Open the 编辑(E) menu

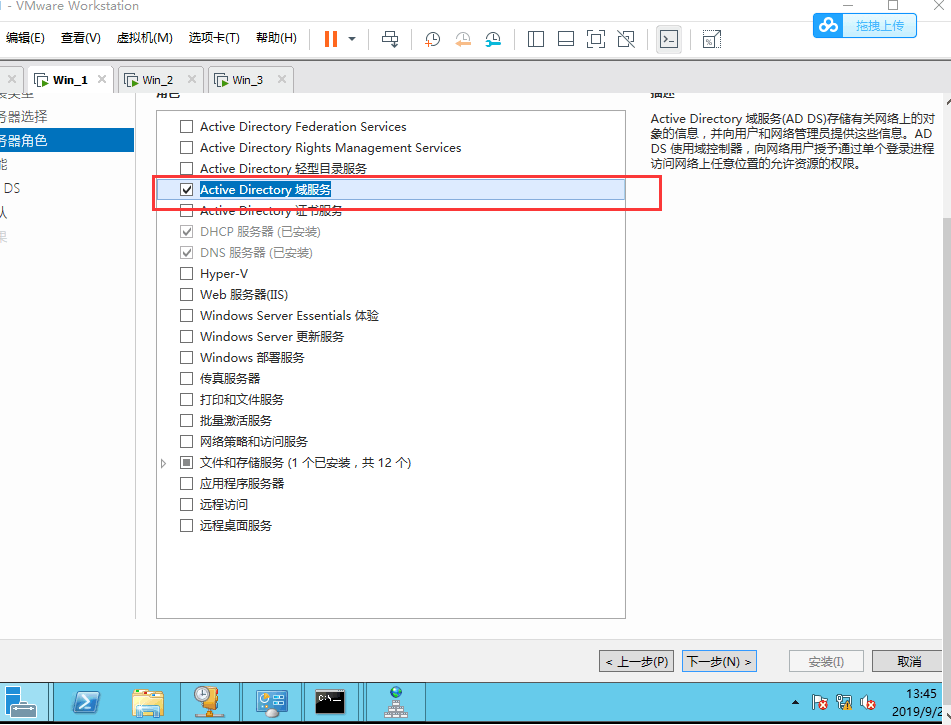pos(25,38)
